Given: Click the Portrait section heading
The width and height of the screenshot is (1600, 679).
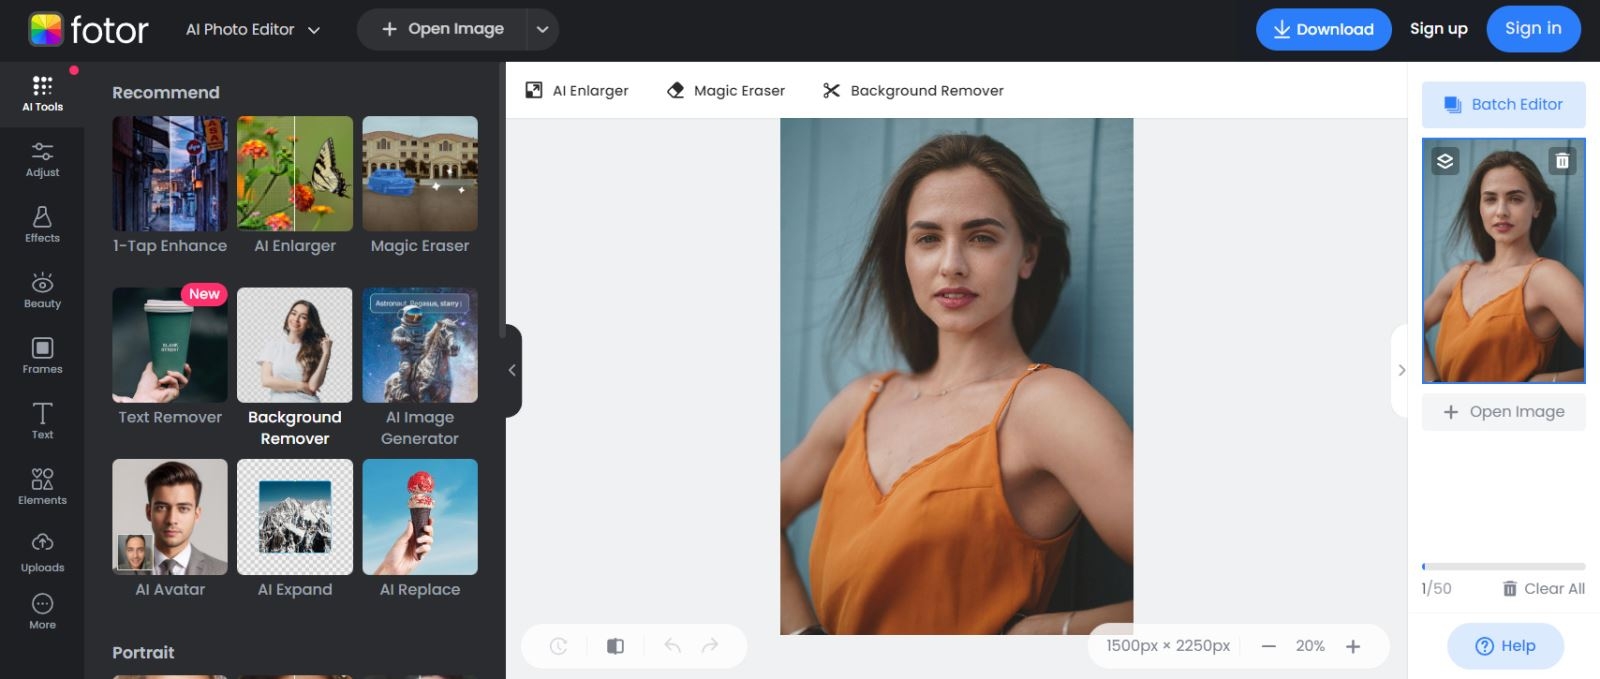Looking at the screenshot, I should (x=143, y=652).
